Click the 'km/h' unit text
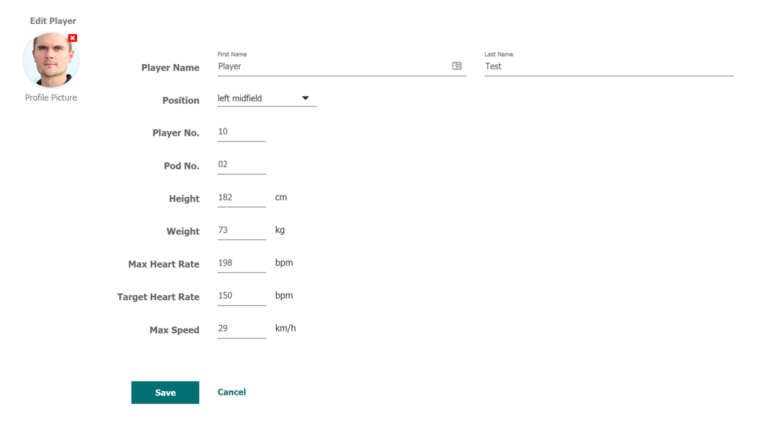 286,328
